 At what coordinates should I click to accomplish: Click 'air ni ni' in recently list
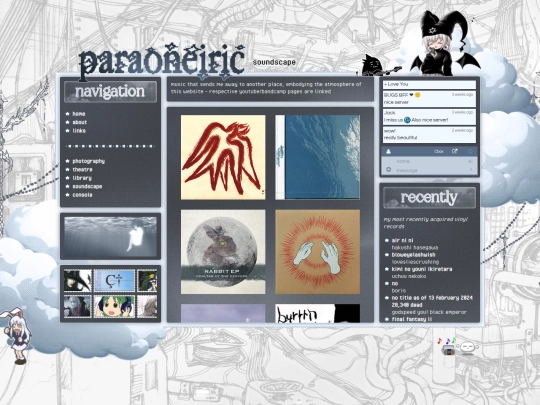click(402, 240)
